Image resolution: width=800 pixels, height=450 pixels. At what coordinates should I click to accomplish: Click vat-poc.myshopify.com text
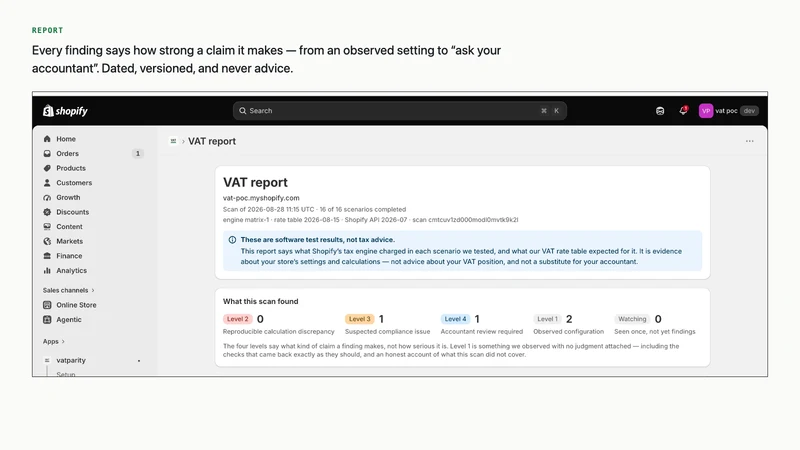tap(261, 198)
